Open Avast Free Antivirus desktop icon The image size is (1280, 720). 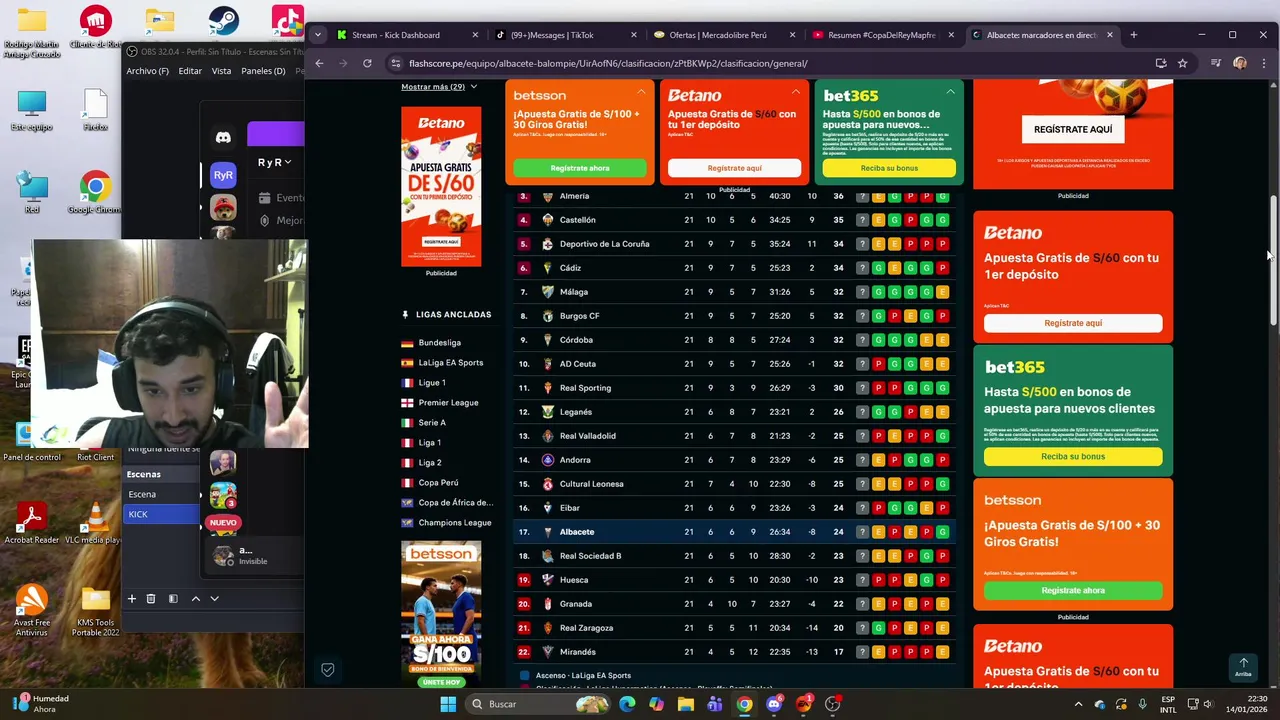[x=32, y=610]
